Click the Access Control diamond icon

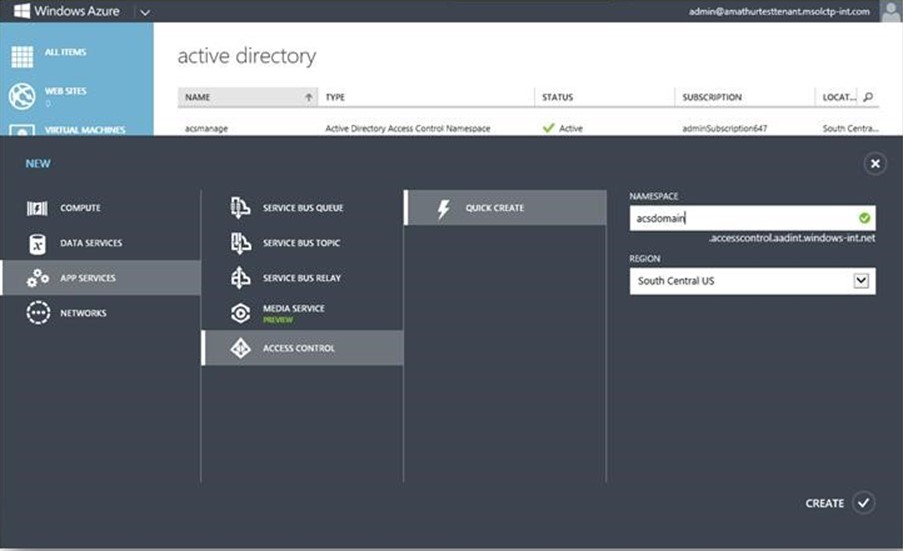pos(241,348)
